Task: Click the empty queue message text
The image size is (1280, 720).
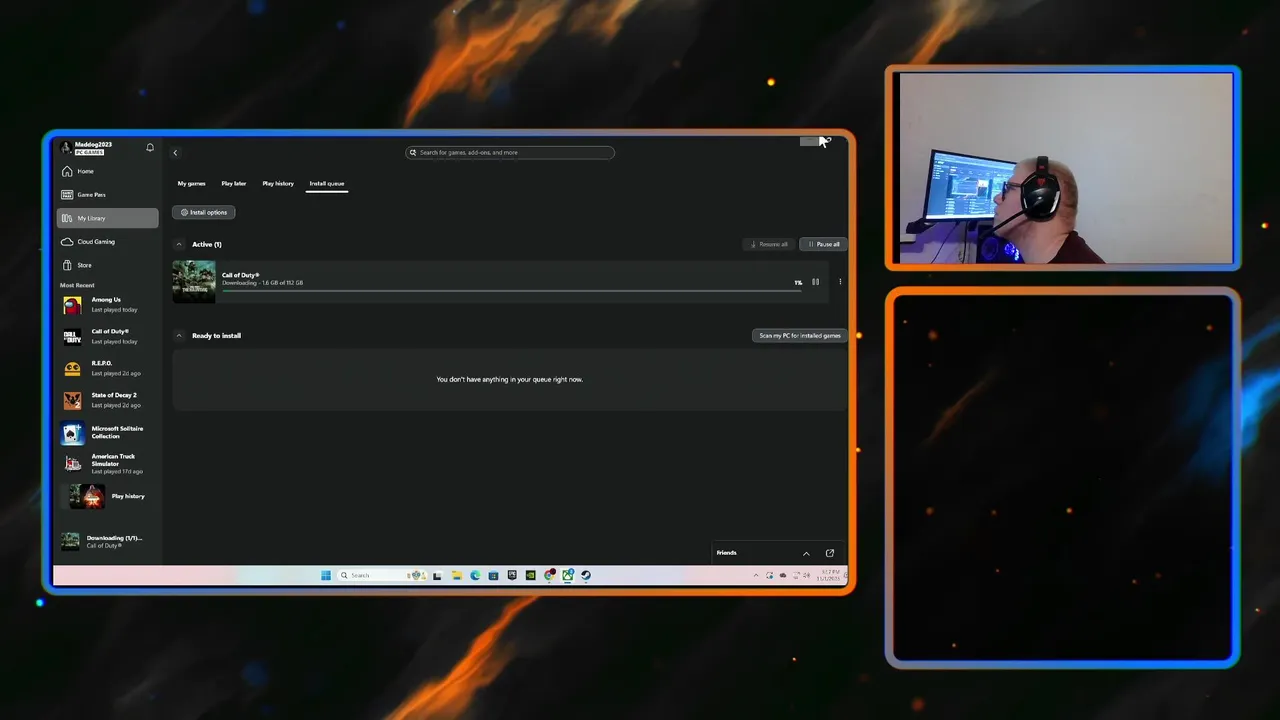Action: point(509,380)
